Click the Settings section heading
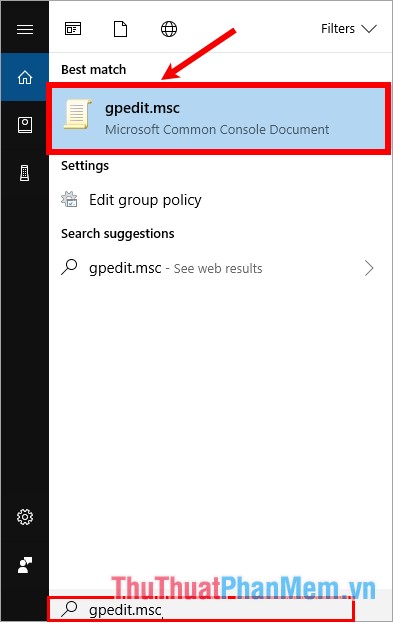This screenshot has width=393, height=623. pos(85,166)
